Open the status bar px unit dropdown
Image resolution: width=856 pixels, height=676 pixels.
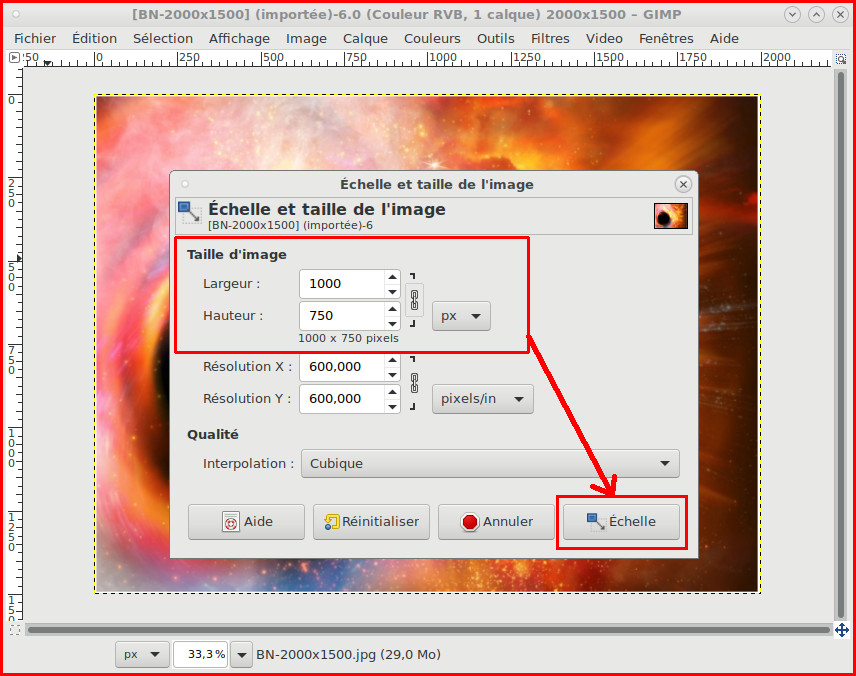[142, 654]
